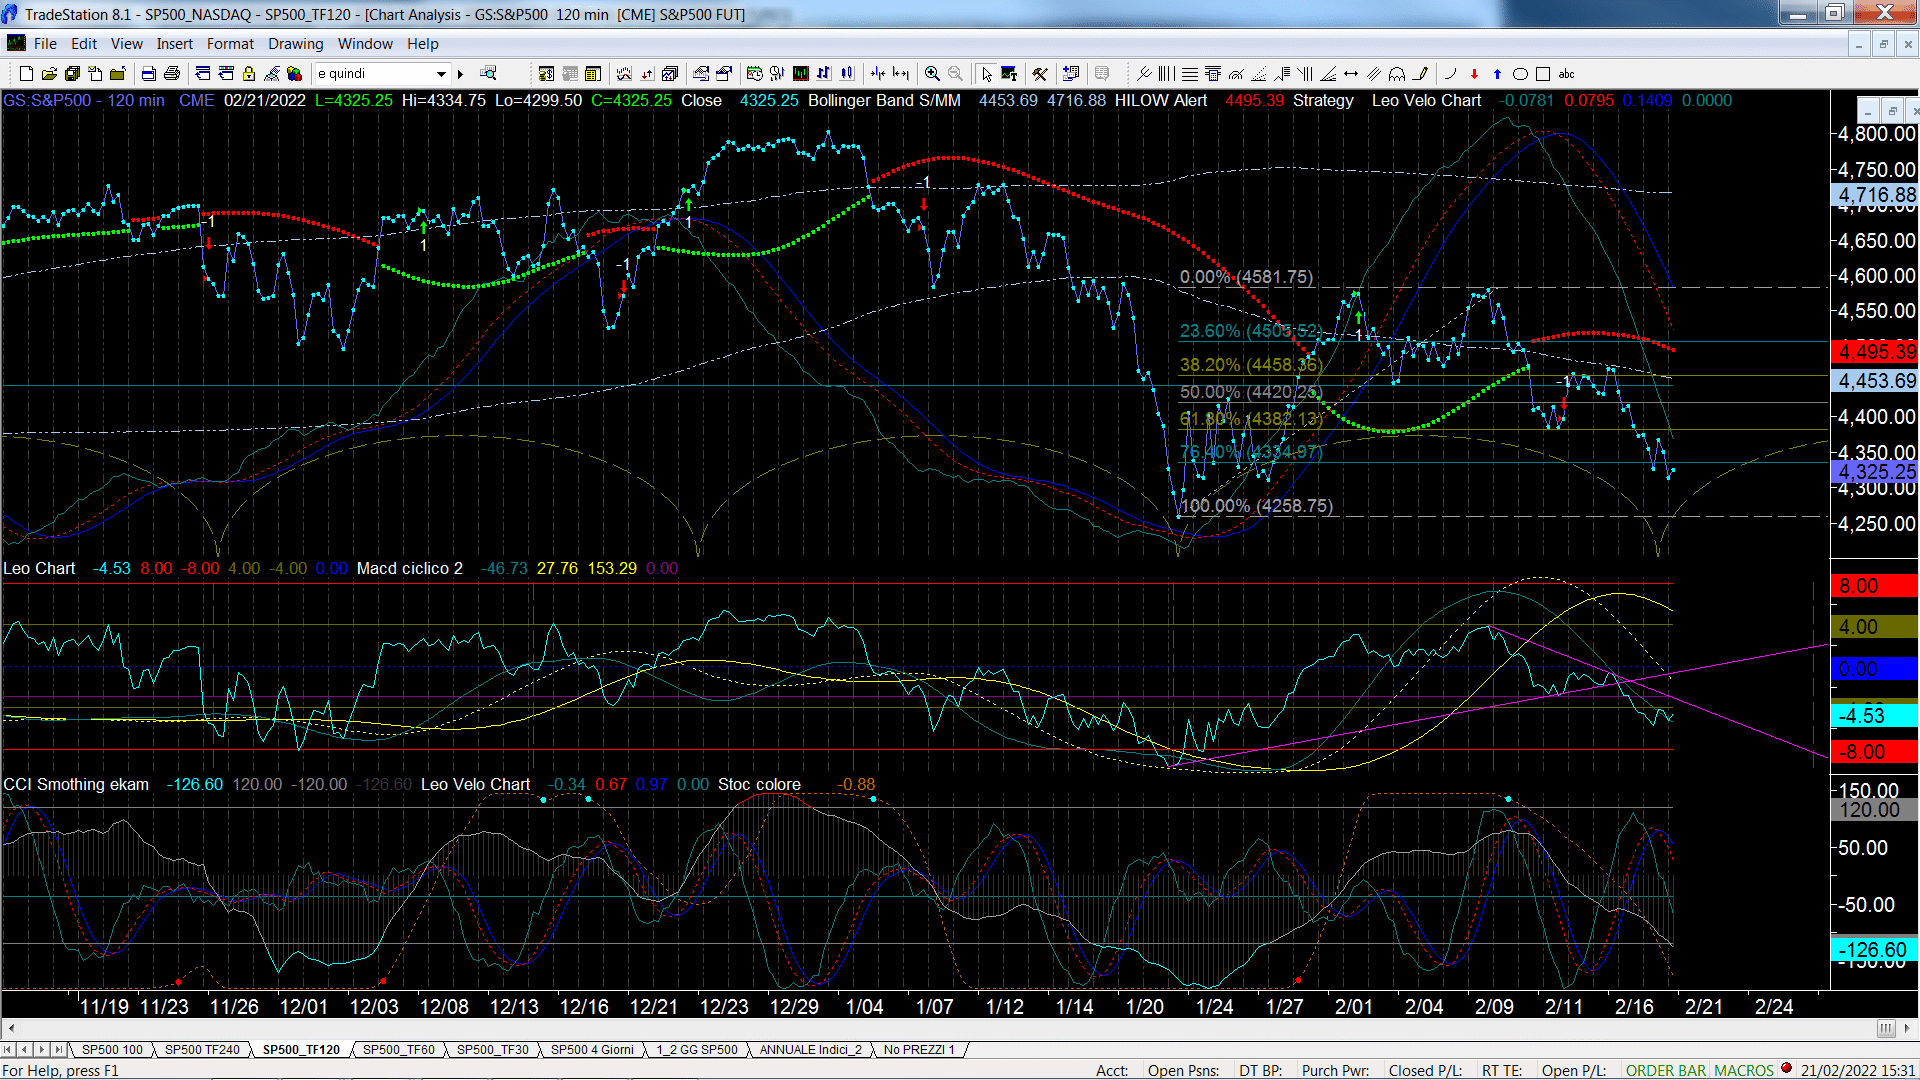Select the vertical lines drawing tool
Viewport: 1920px width, 1080px height.
click(1167, 74)
